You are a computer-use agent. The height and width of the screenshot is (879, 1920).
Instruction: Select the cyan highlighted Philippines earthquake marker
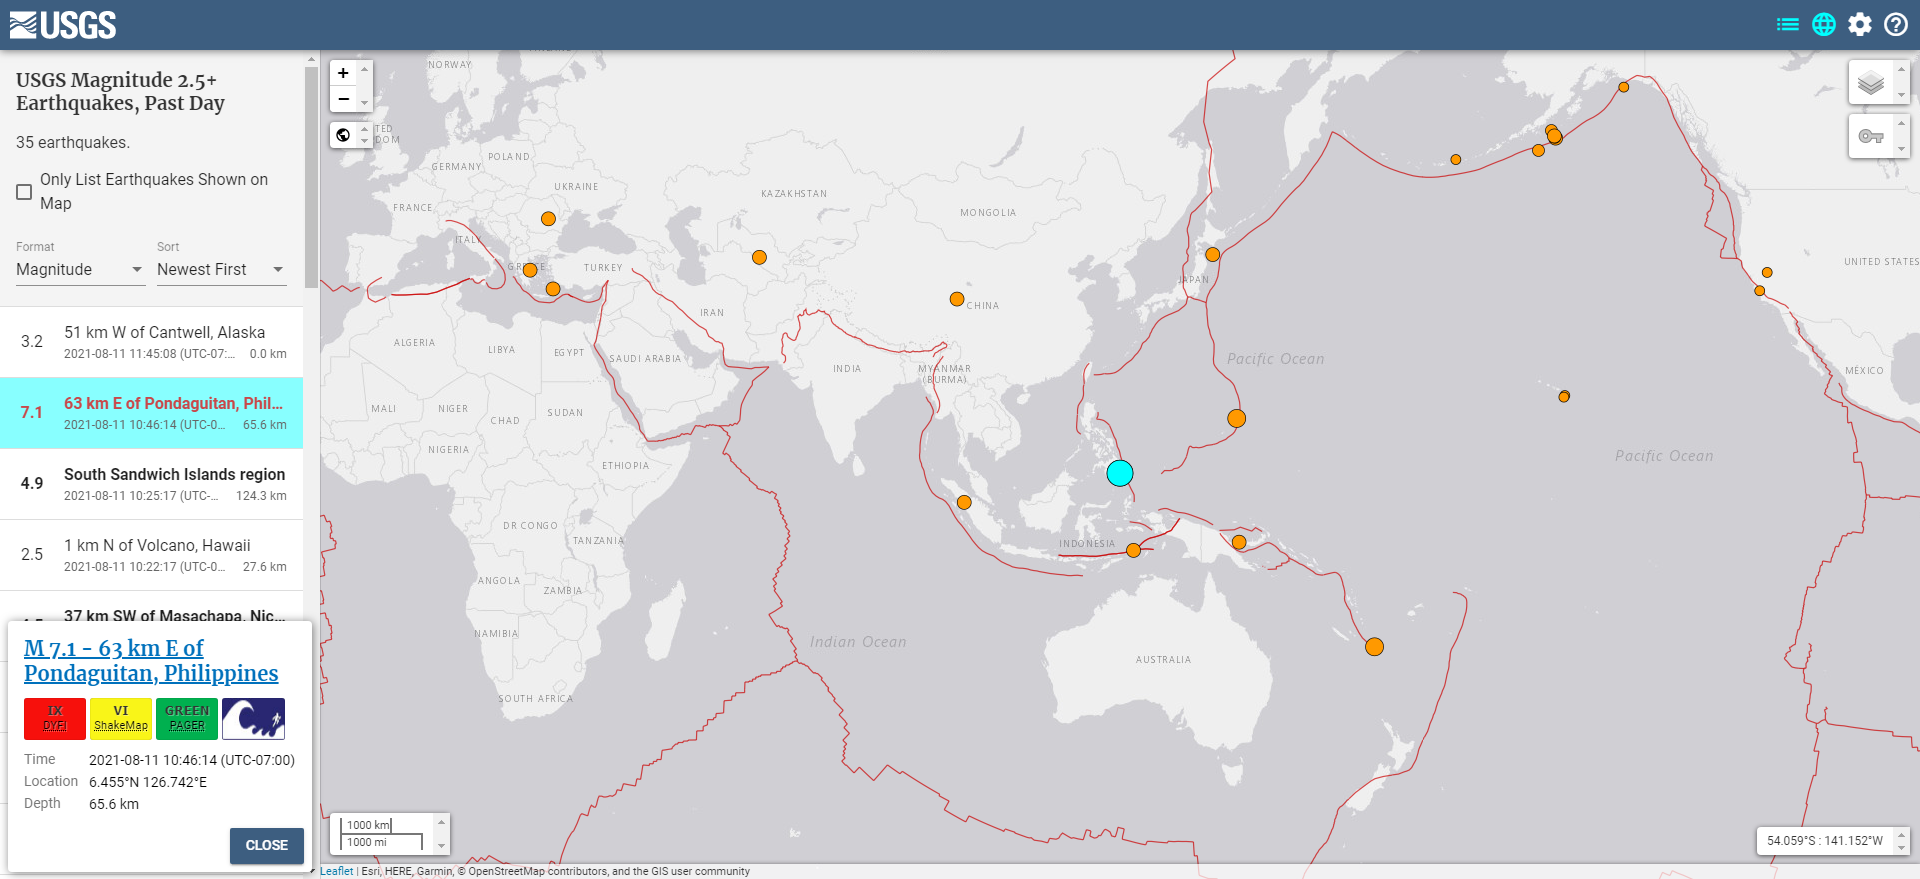coord(1120,473)
